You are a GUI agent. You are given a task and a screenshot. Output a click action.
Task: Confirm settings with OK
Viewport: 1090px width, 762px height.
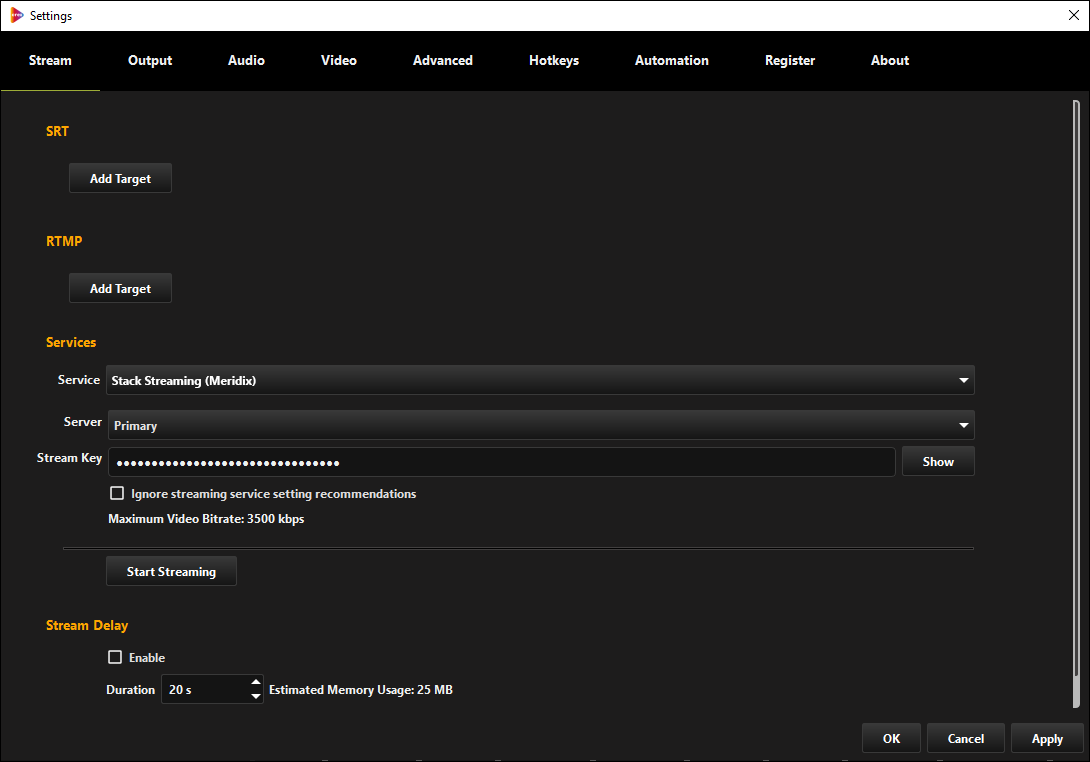click(891, 738)
